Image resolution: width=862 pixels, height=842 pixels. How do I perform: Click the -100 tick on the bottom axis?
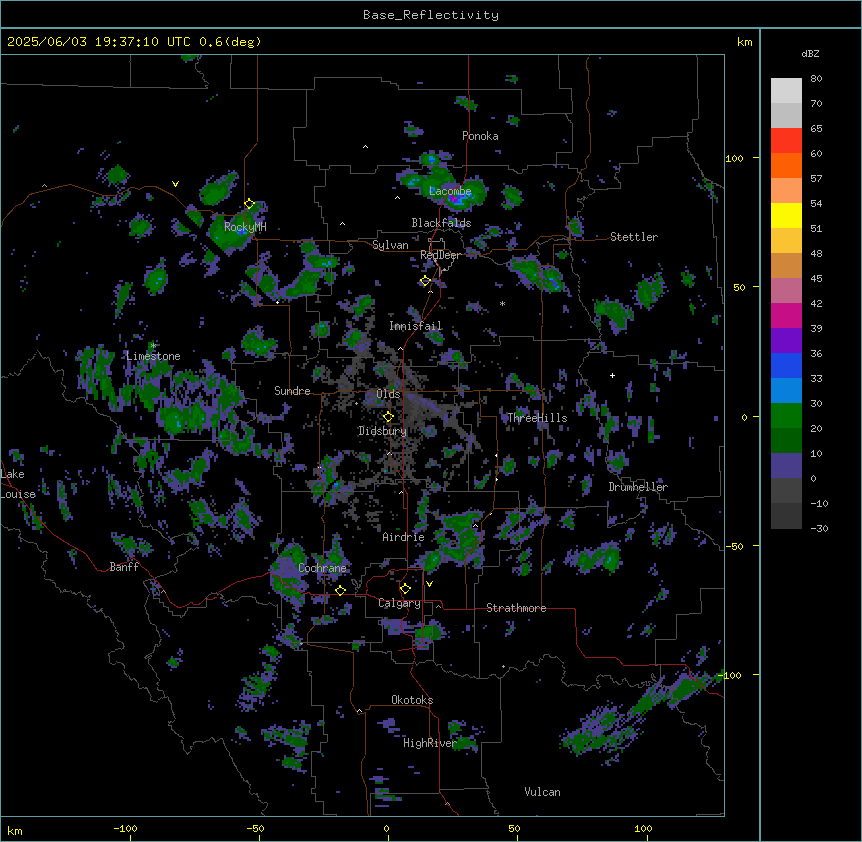pyautogui.click(x=125, y=828)
